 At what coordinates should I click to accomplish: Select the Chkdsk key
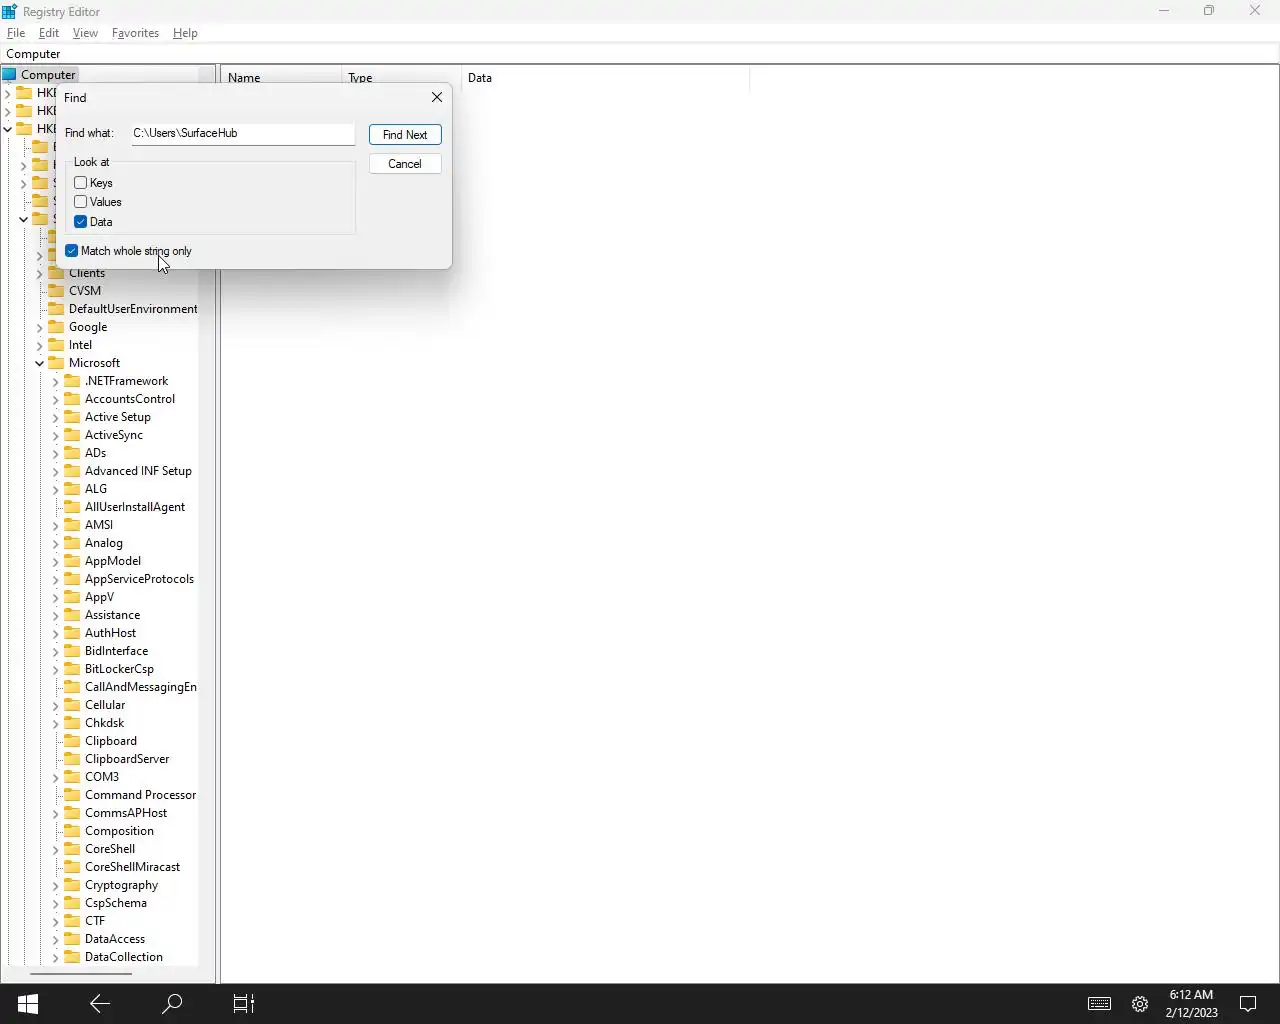pyautogui.click(x=105, y=723)
